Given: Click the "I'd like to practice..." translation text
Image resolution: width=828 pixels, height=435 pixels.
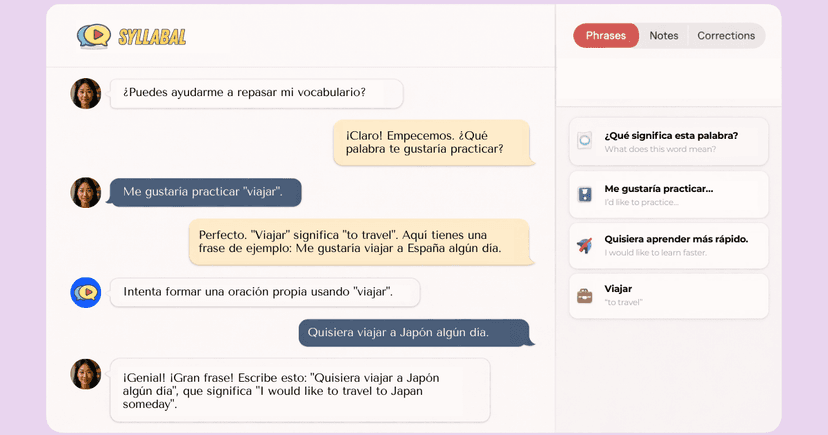Looking at the screenshot, I should (642, 202).
